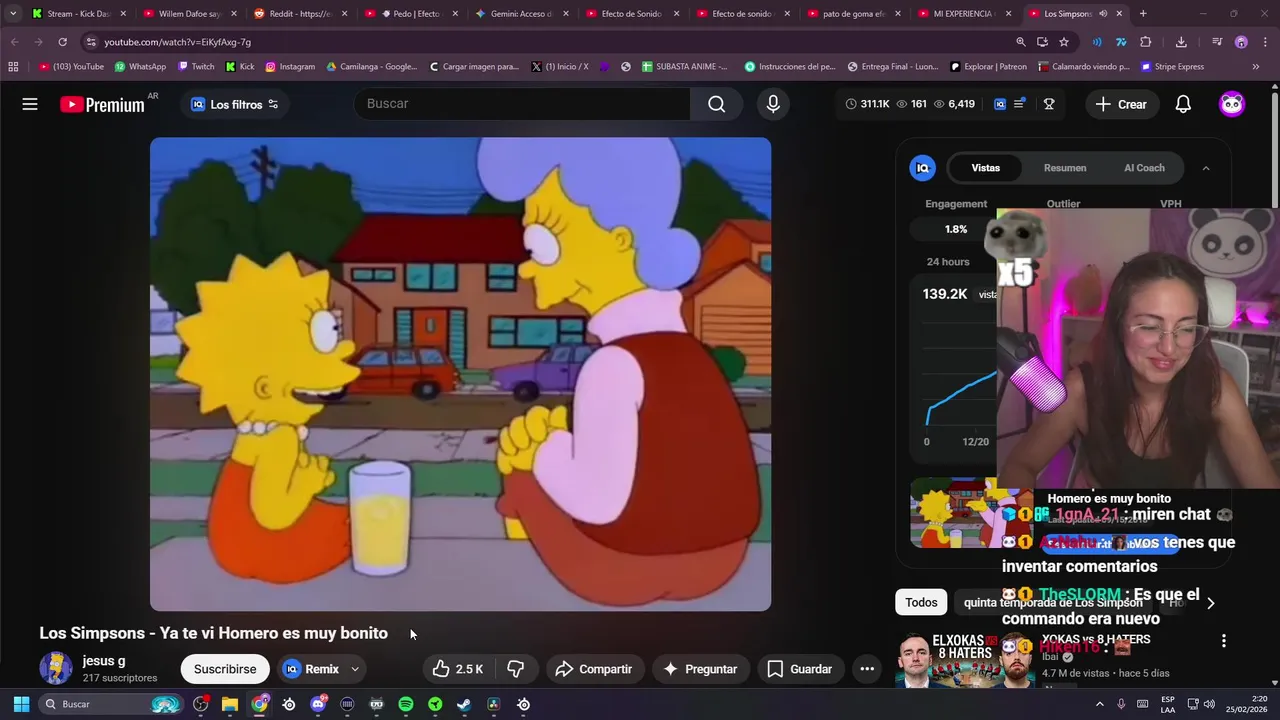
Task: Switch to Gemini browser tab
Action: [521, 14]
